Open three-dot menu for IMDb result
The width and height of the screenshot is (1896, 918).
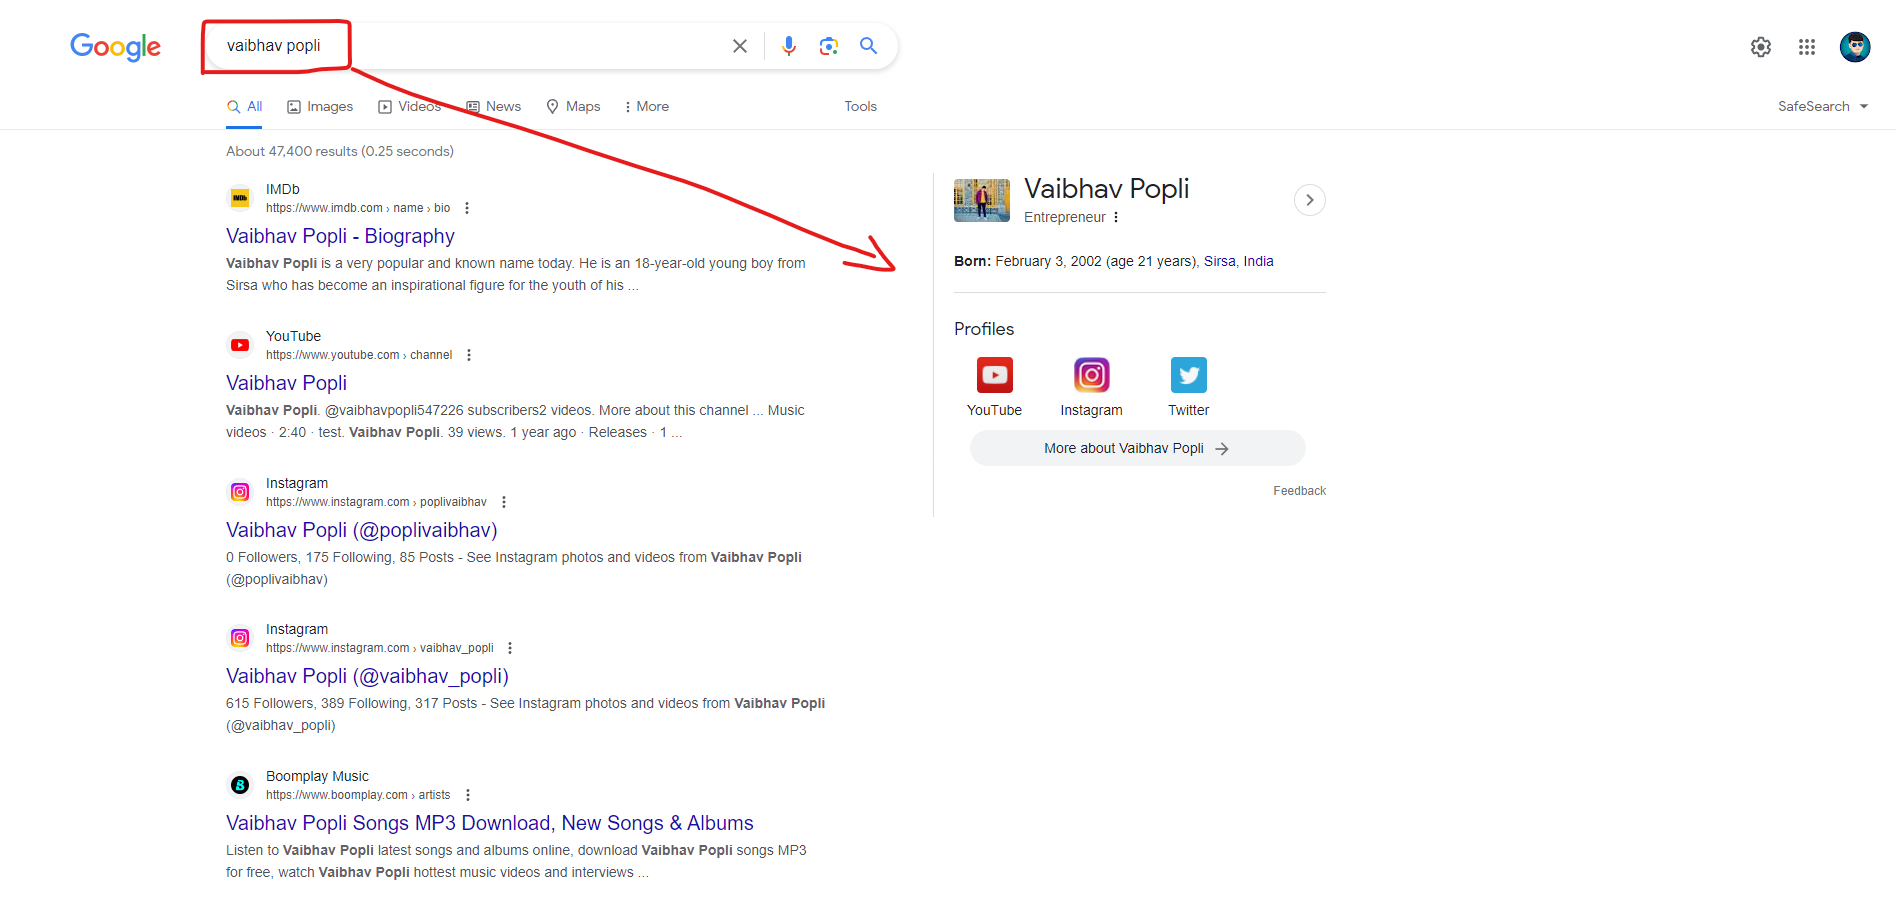(x=467, y=208)
